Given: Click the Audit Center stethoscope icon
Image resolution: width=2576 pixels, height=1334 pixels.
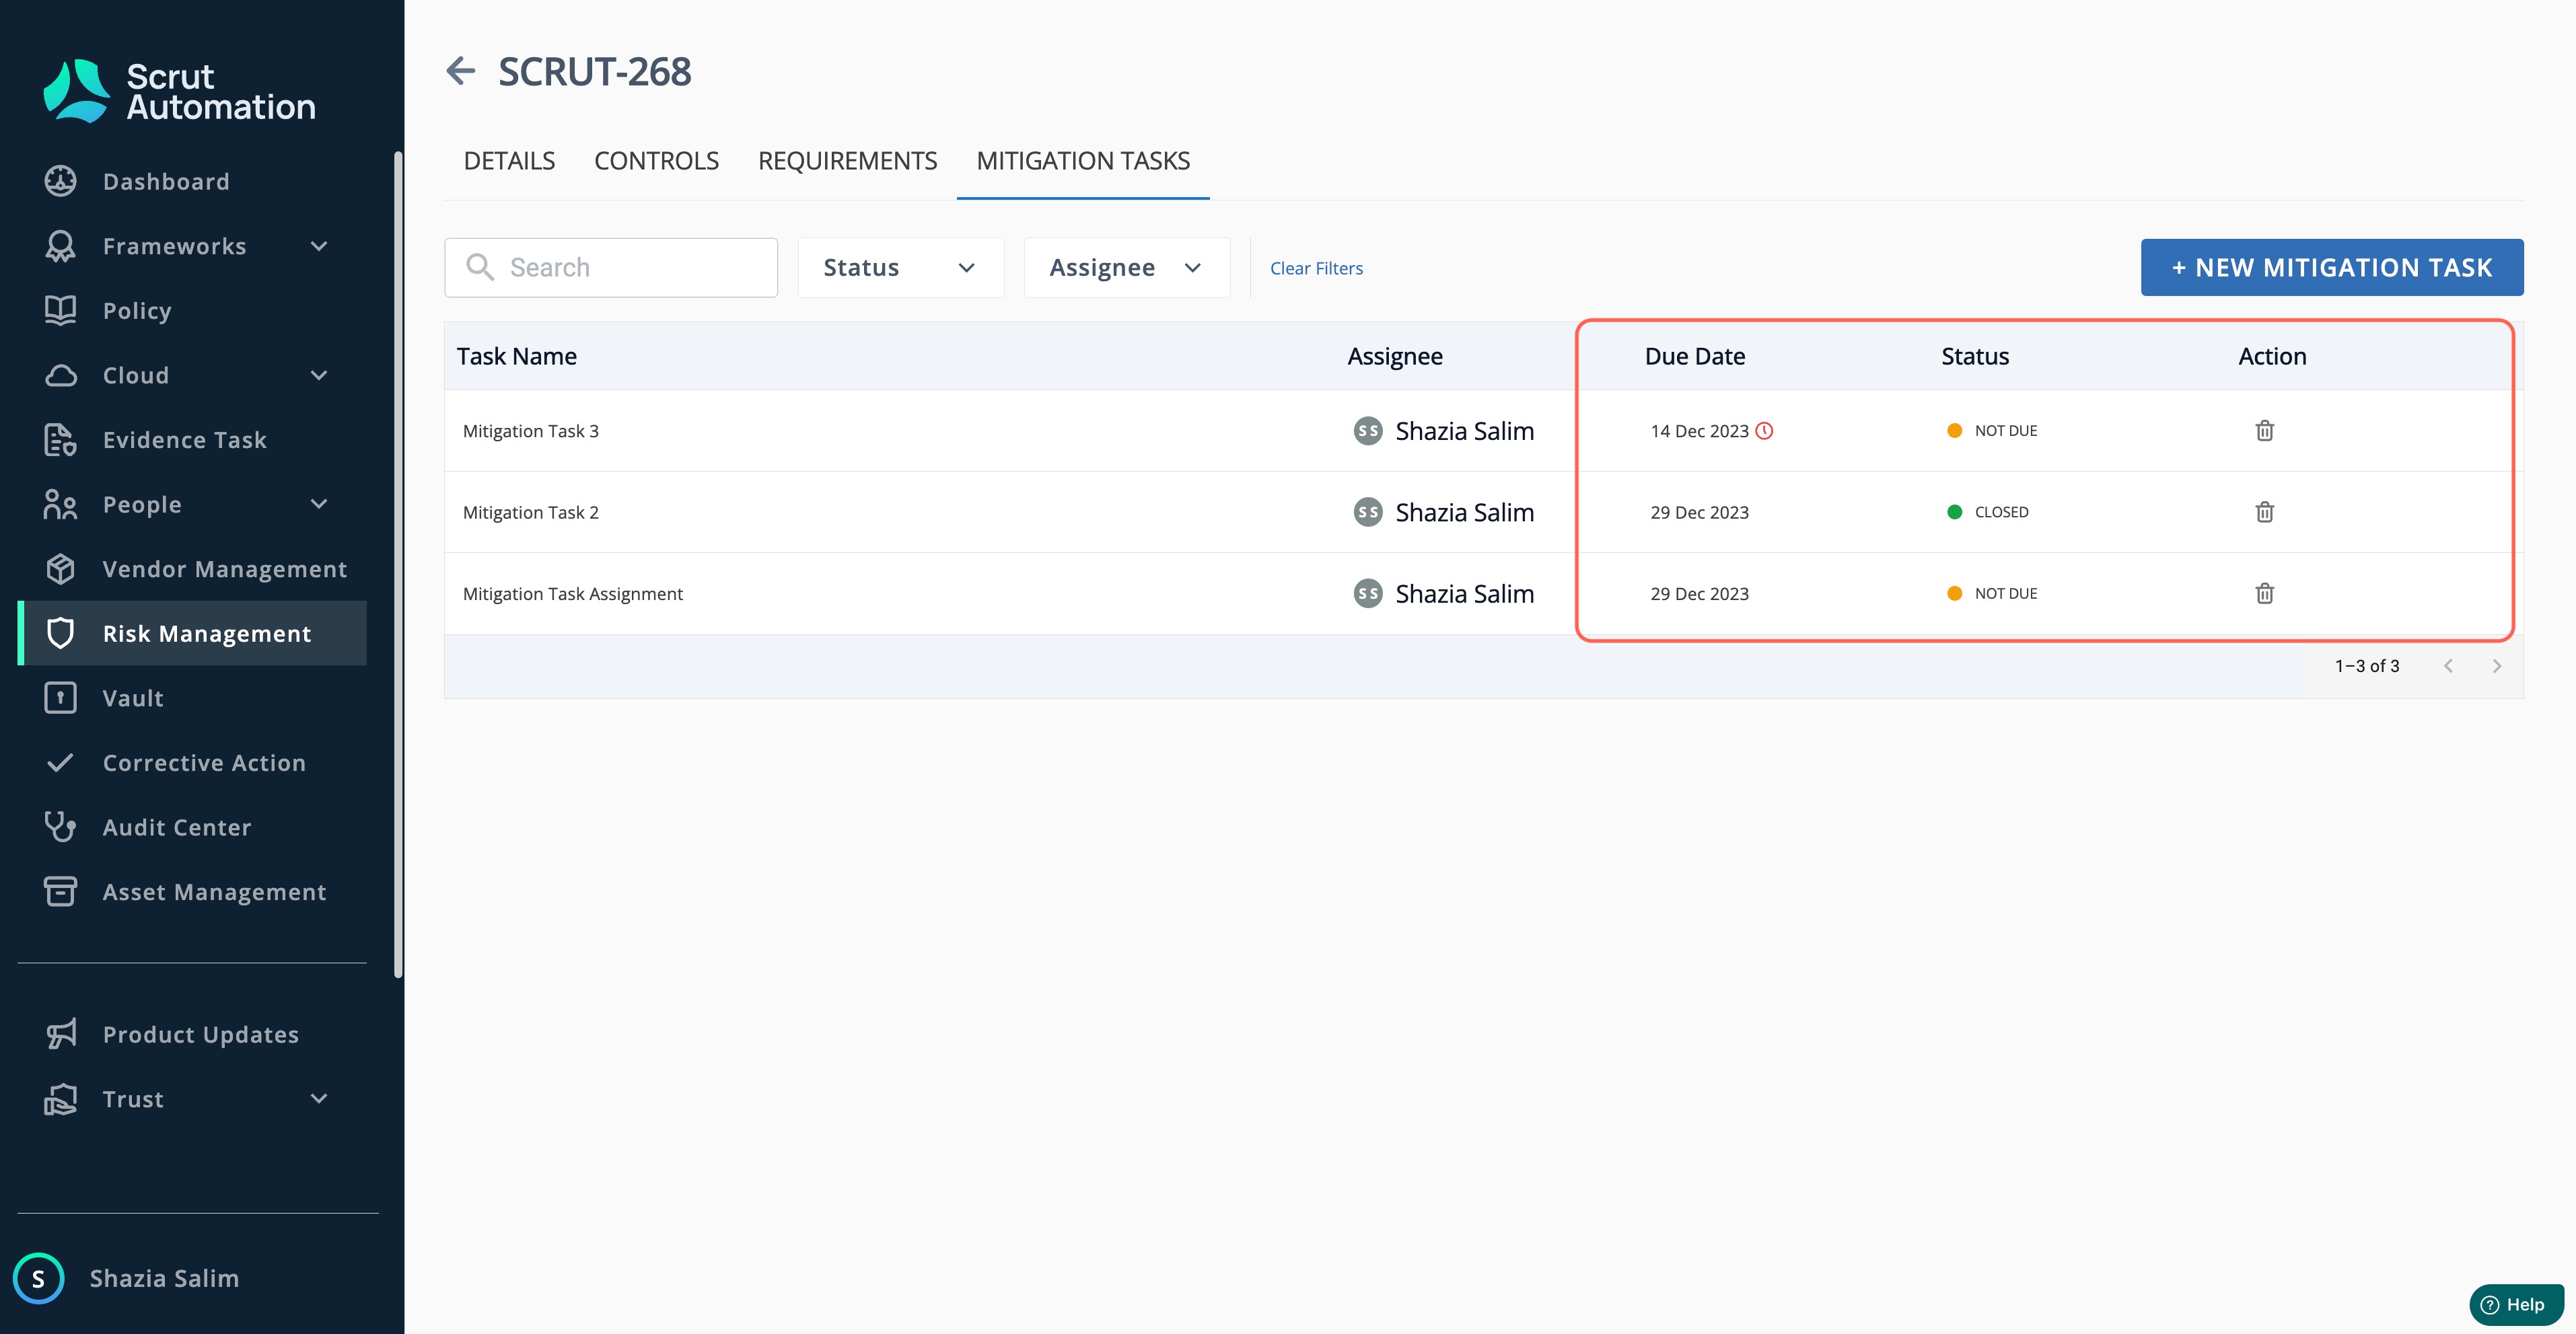Looking at the screenshot, I should tap(60, 827).
